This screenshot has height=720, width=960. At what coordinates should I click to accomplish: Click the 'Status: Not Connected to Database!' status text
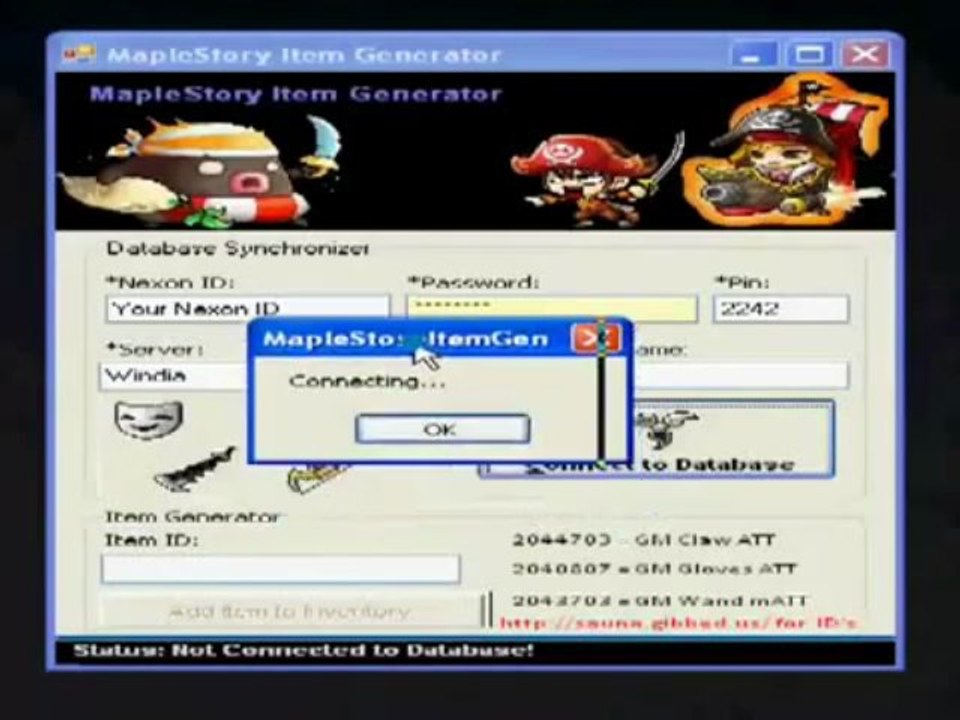304,650
